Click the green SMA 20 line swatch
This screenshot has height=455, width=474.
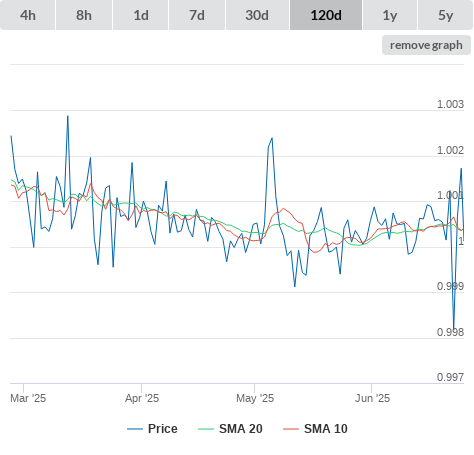pyautogui.click(x=206, y=429)
